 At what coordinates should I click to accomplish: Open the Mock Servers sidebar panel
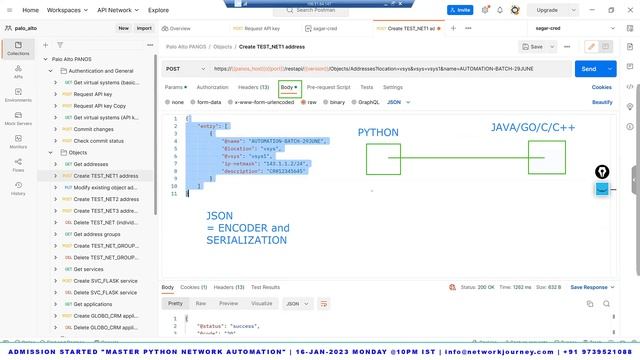pyautogui.click(x=18, y=118)
